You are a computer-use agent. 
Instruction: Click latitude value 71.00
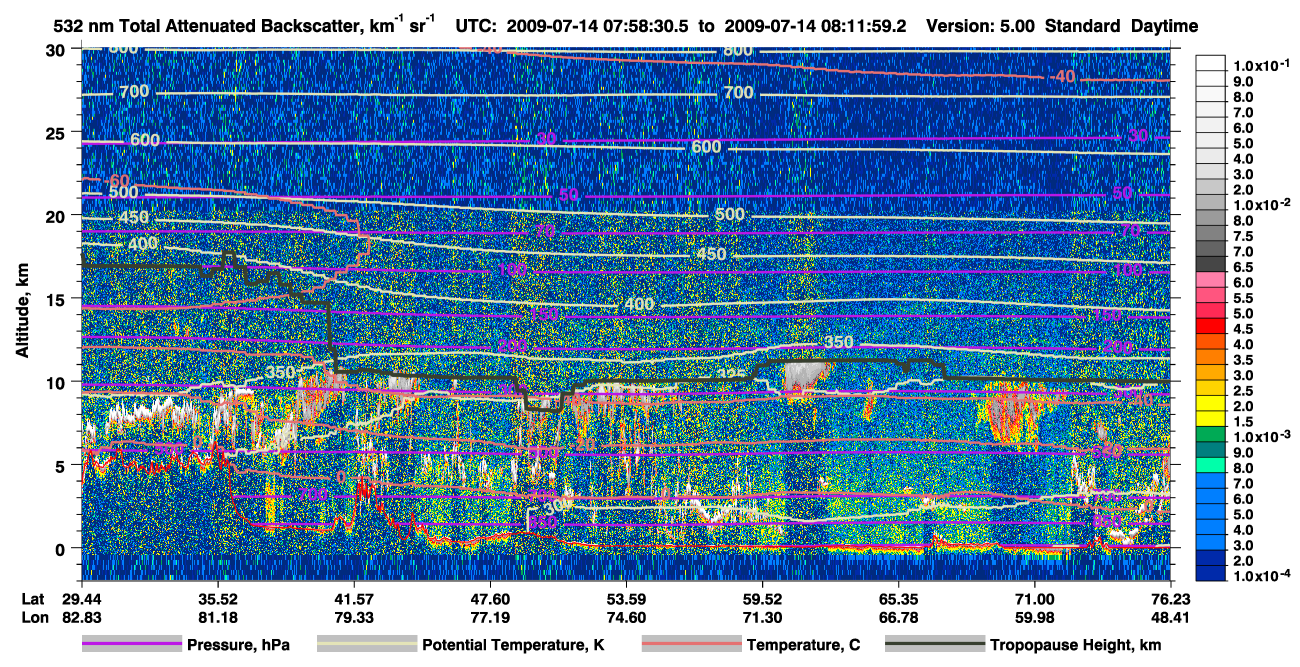1034,599
